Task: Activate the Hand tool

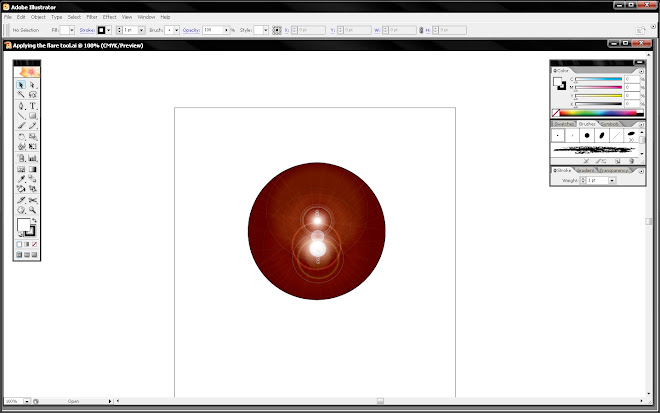Action: pos(21,210)
